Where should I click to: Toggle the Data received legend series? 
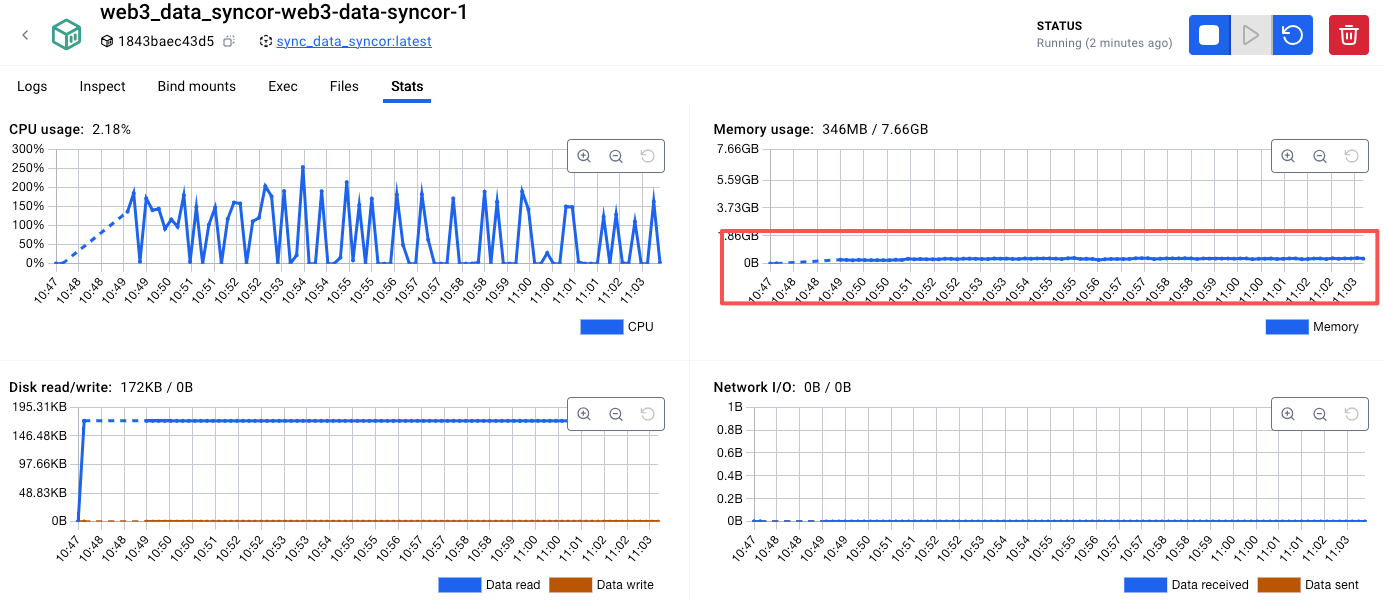click(1186, 584)
